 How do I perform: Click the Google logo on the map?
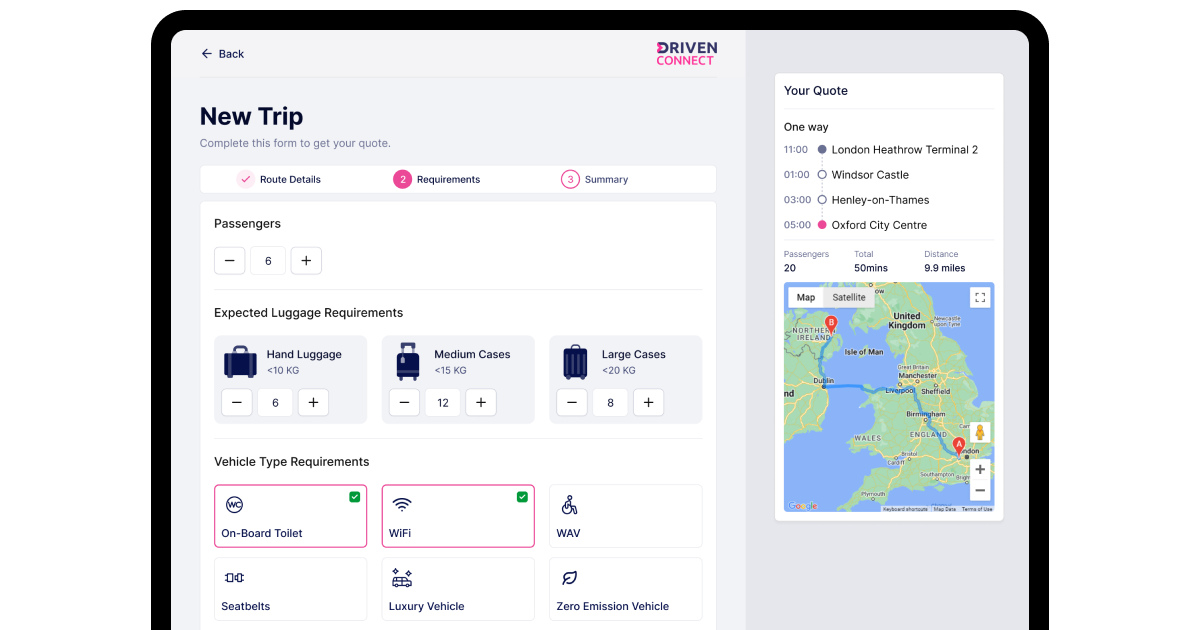802,506
